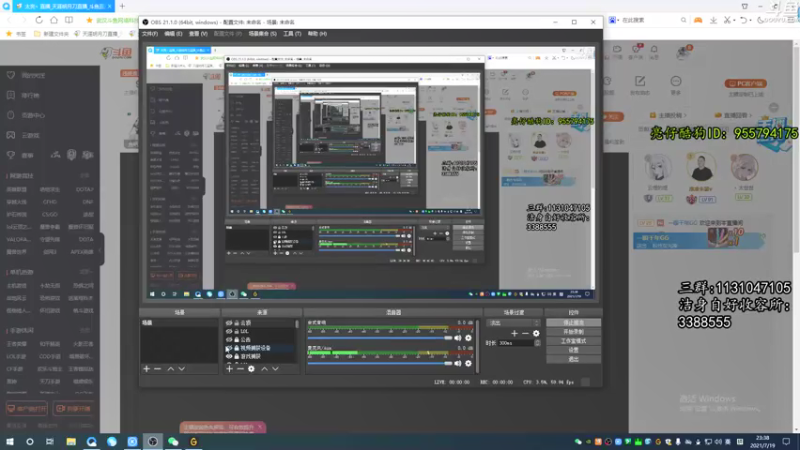This screenshot has width=800, height=450.
Task: Expand the 主播投稿 link arrow on webpage
Action: tap(685, 115)
